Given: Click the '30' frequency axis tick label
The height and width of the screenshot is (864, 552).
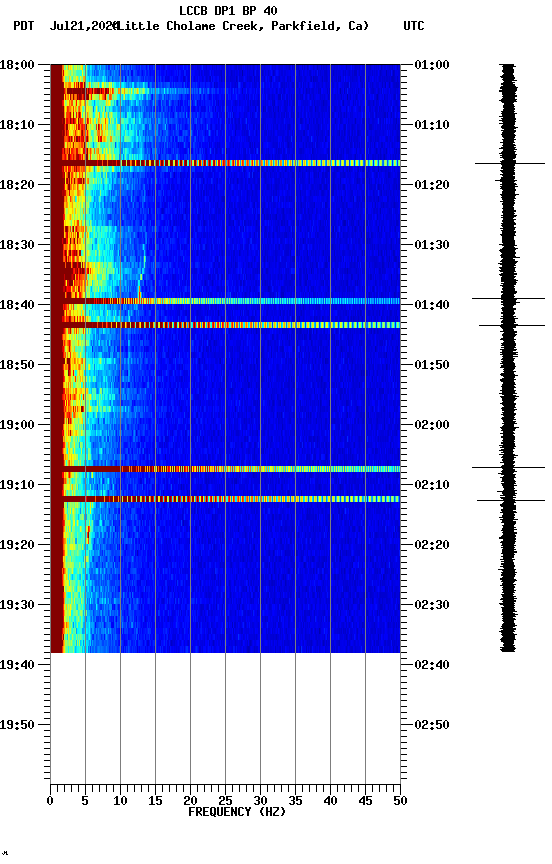Looking at the screenshot, I should (260, 802).
